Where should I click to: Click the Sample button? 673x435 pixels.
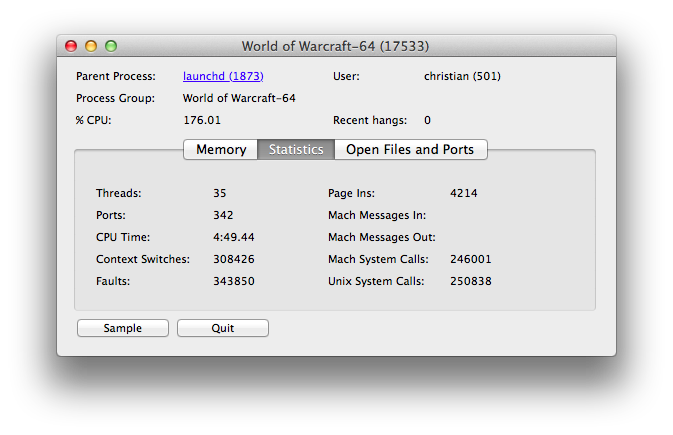pos(122,328)
